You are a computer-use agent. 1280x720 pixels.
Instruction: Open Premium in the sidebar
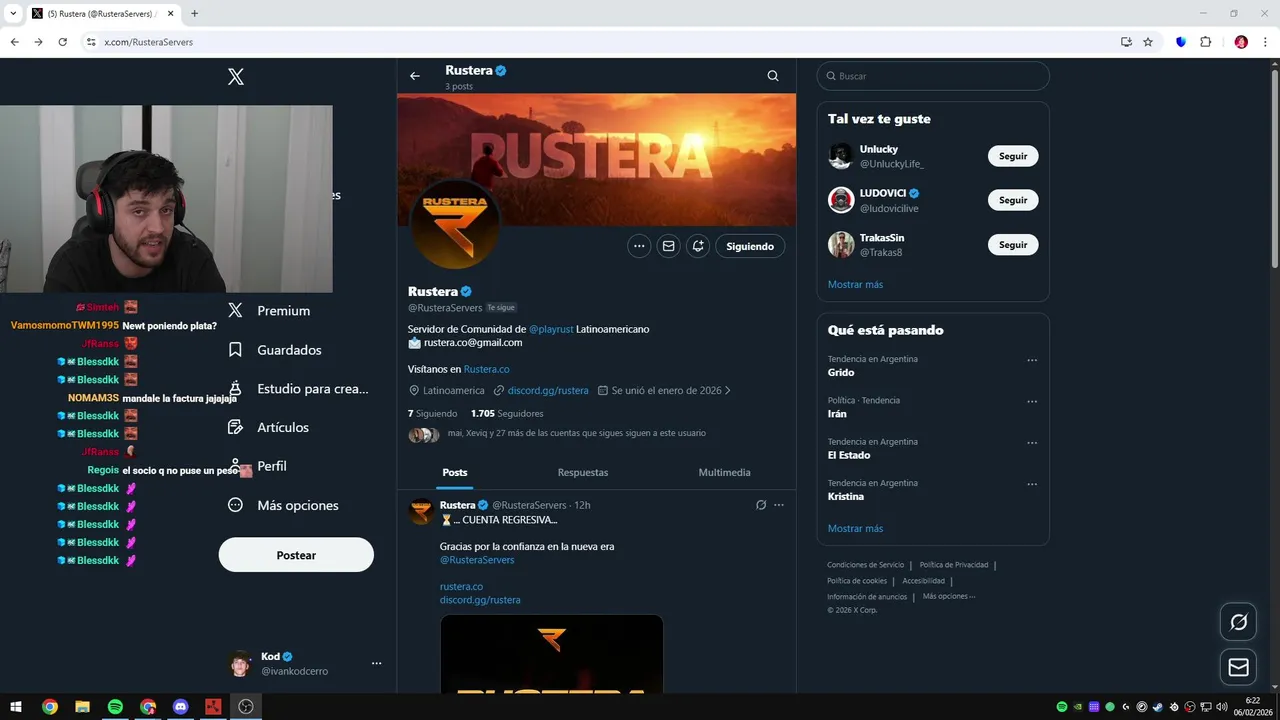269,311
